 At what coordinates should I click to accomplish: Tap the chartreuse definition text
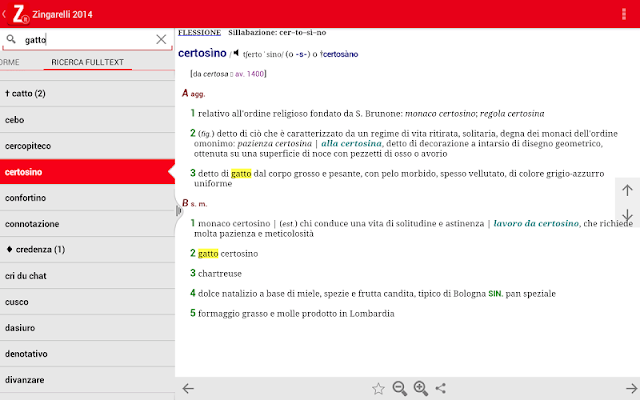[220, 273]
